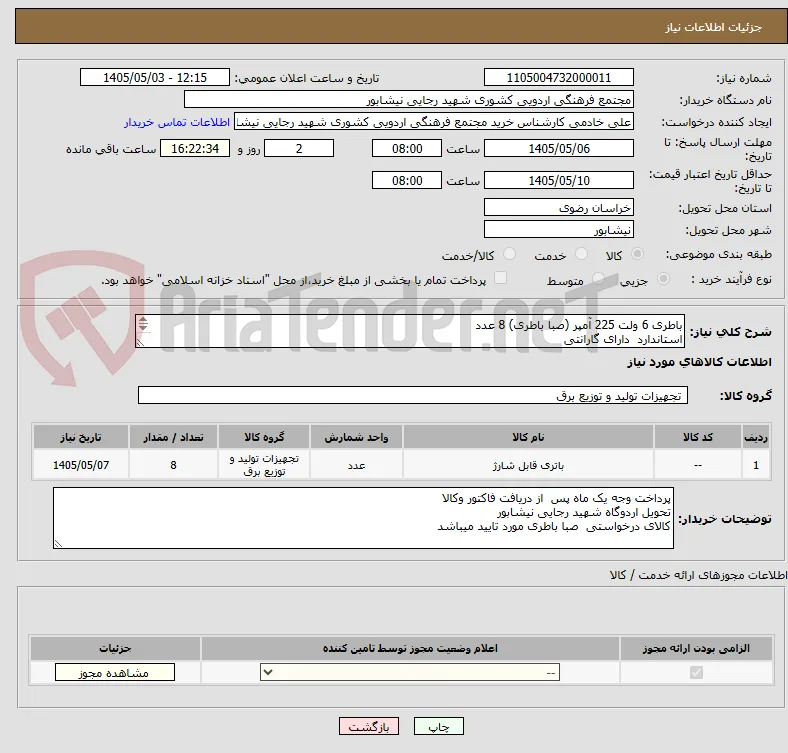
Task: Click the الزامی بودن ارائه مجوز header
Action: [696, 648]
